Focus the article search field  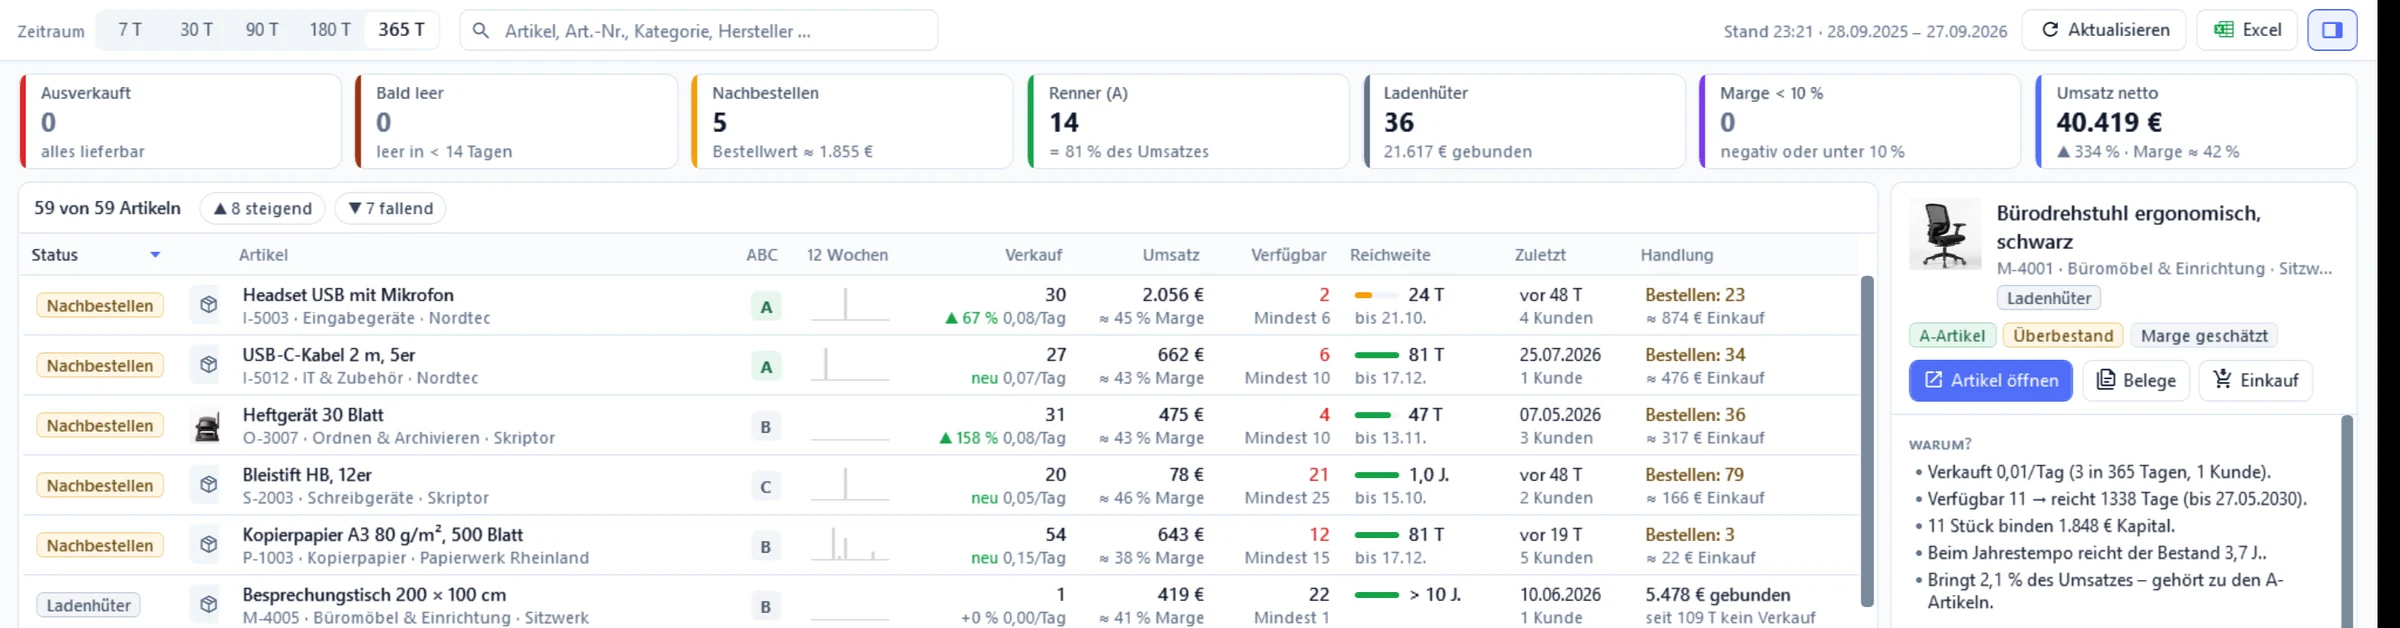(698, 30)
